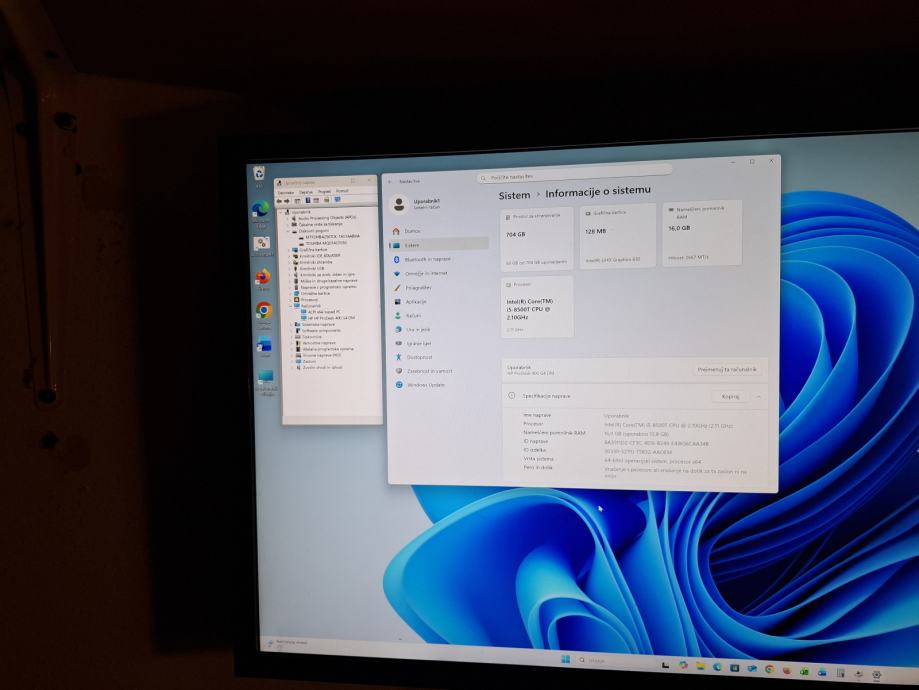
Task: Open Settings gear in taskbar
Action: [x=876, y=674]
